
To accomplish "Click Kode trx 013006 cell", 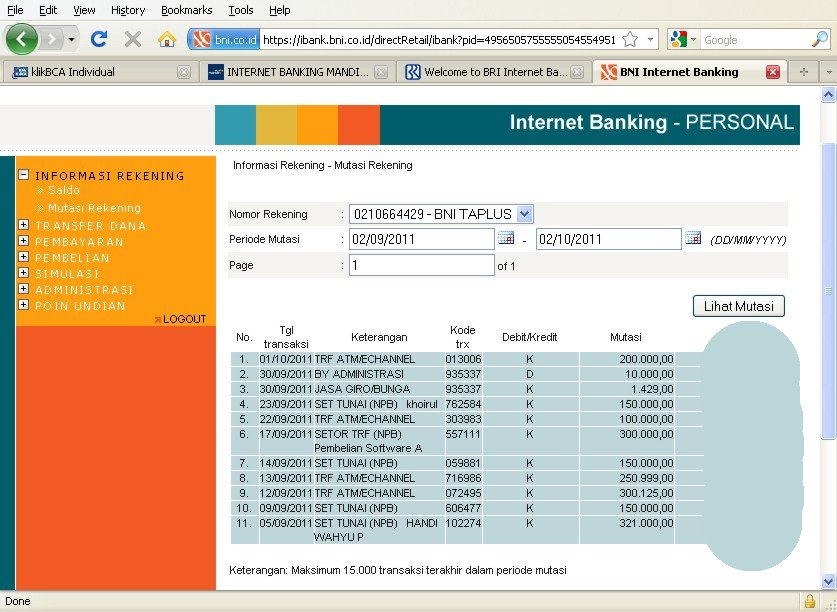I will 463,359.
